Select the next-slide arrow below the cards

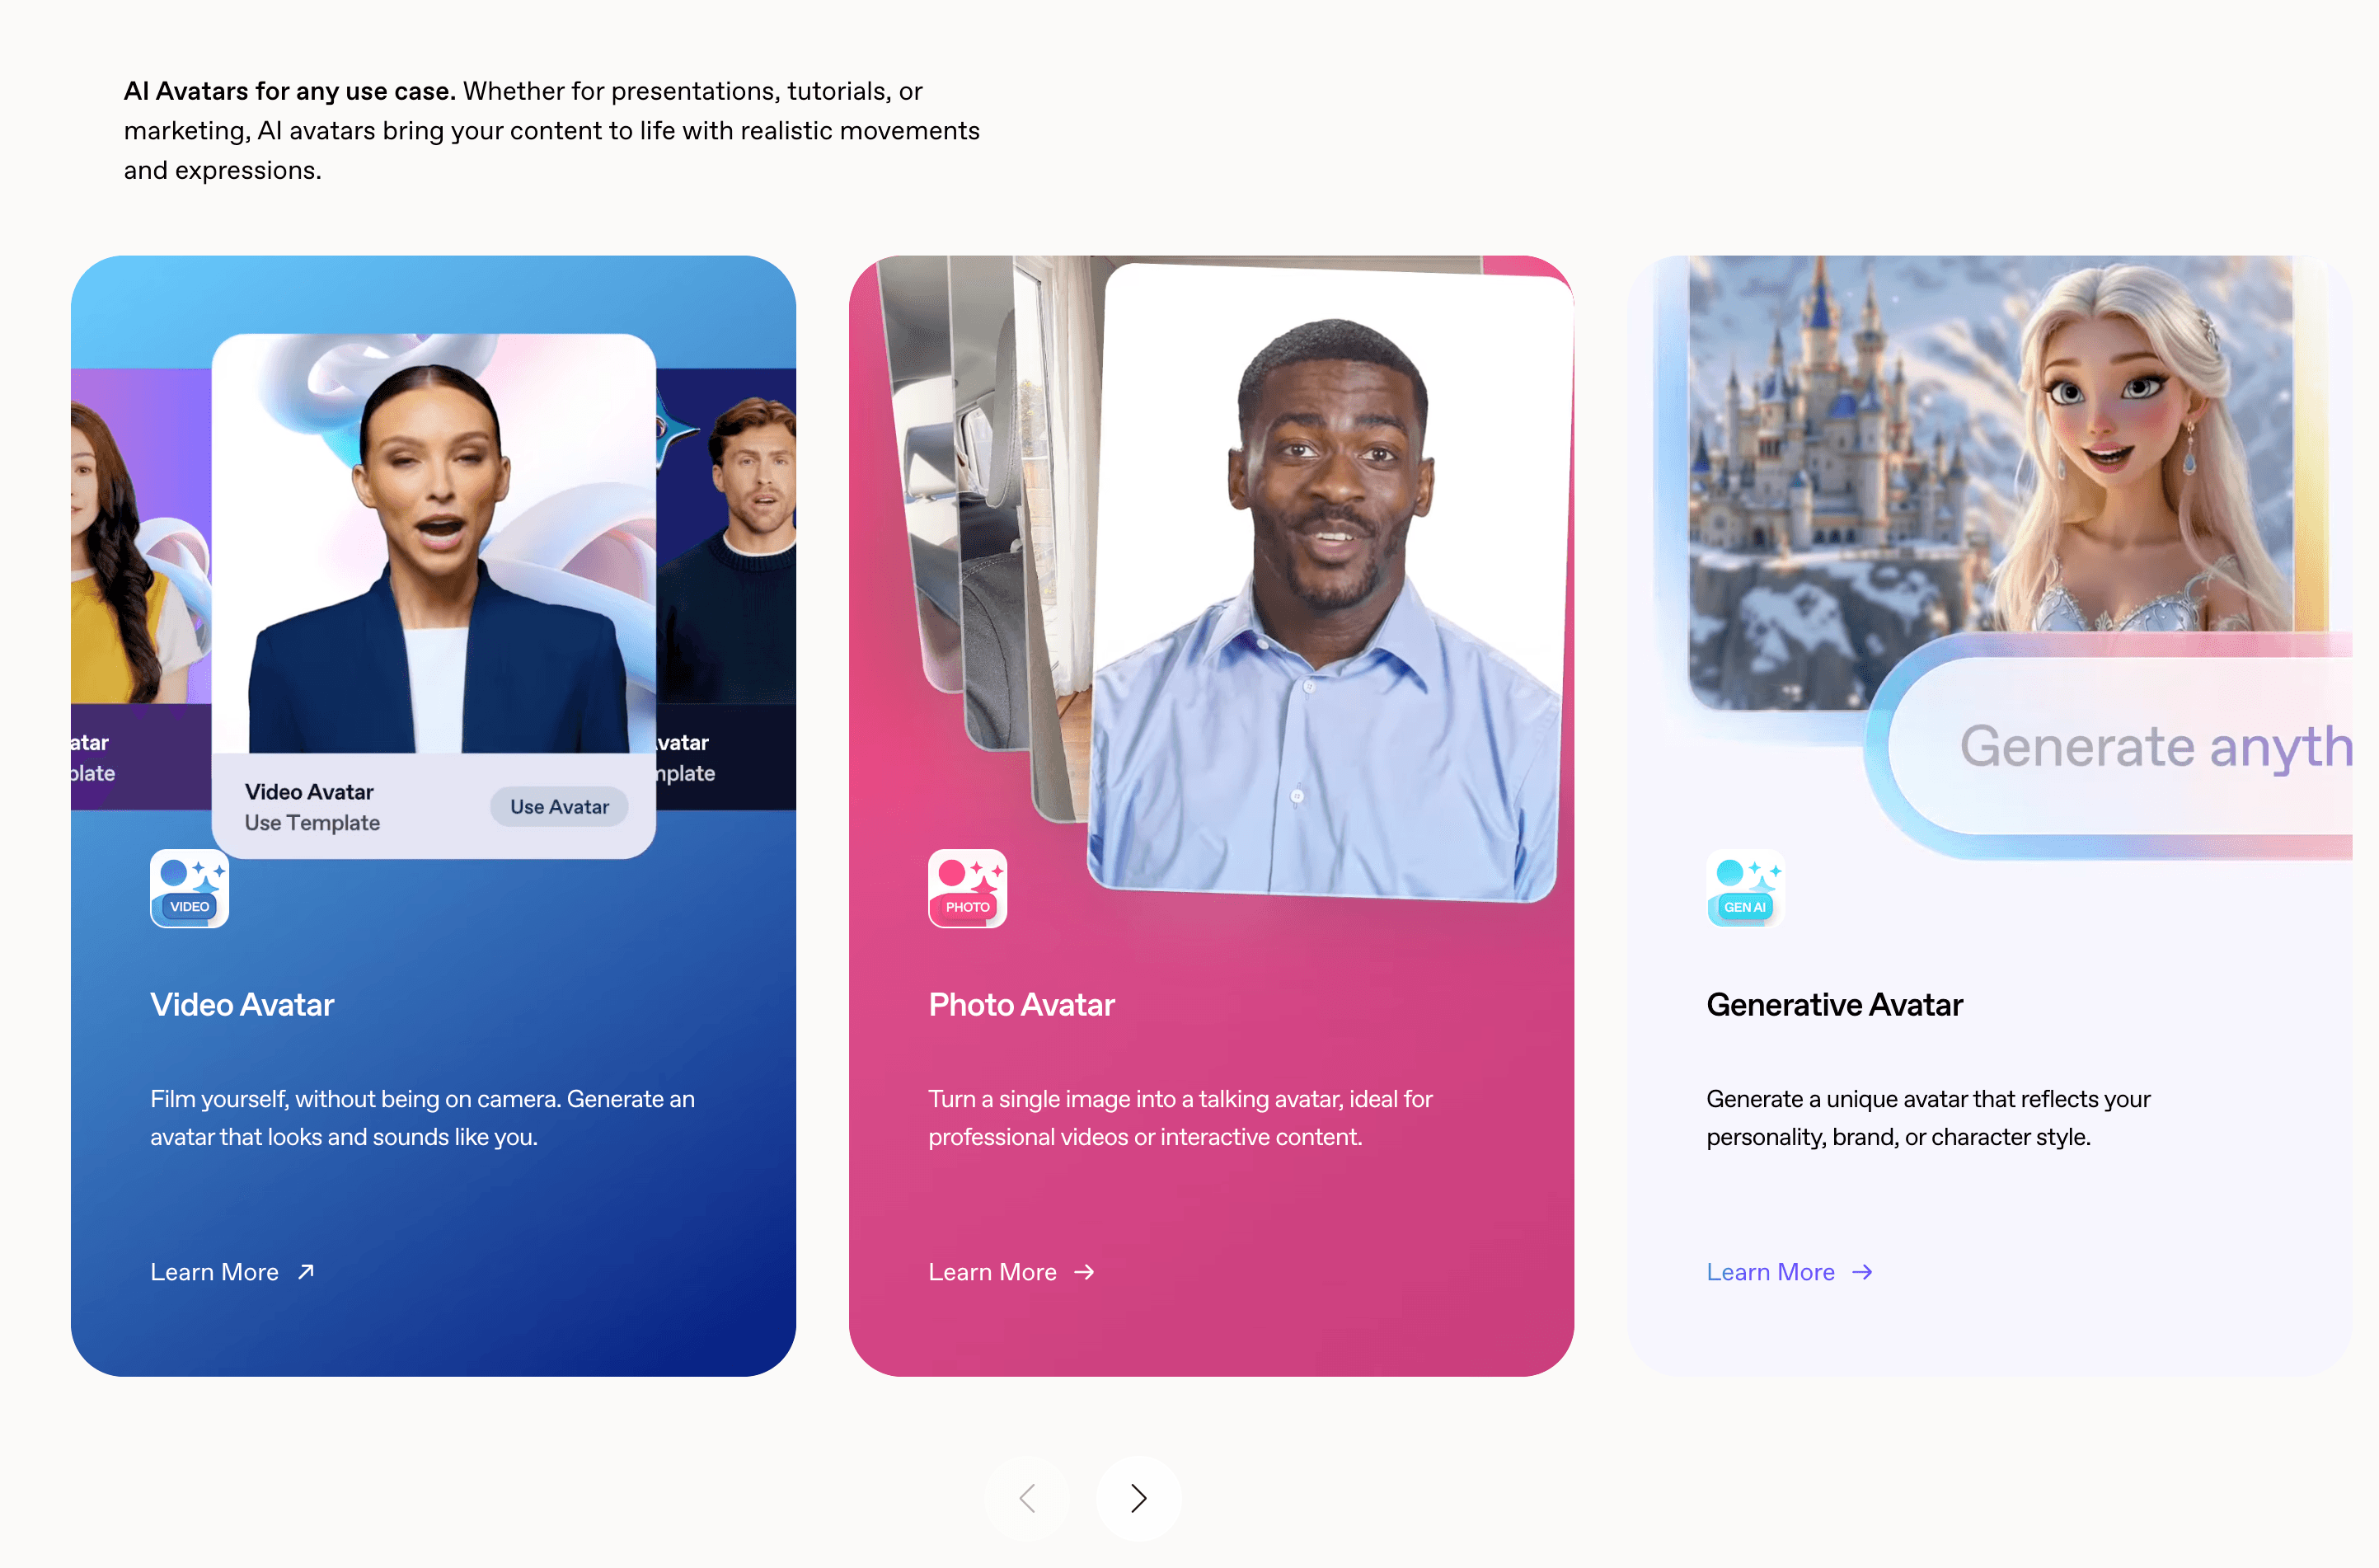coord(1138,1498)
